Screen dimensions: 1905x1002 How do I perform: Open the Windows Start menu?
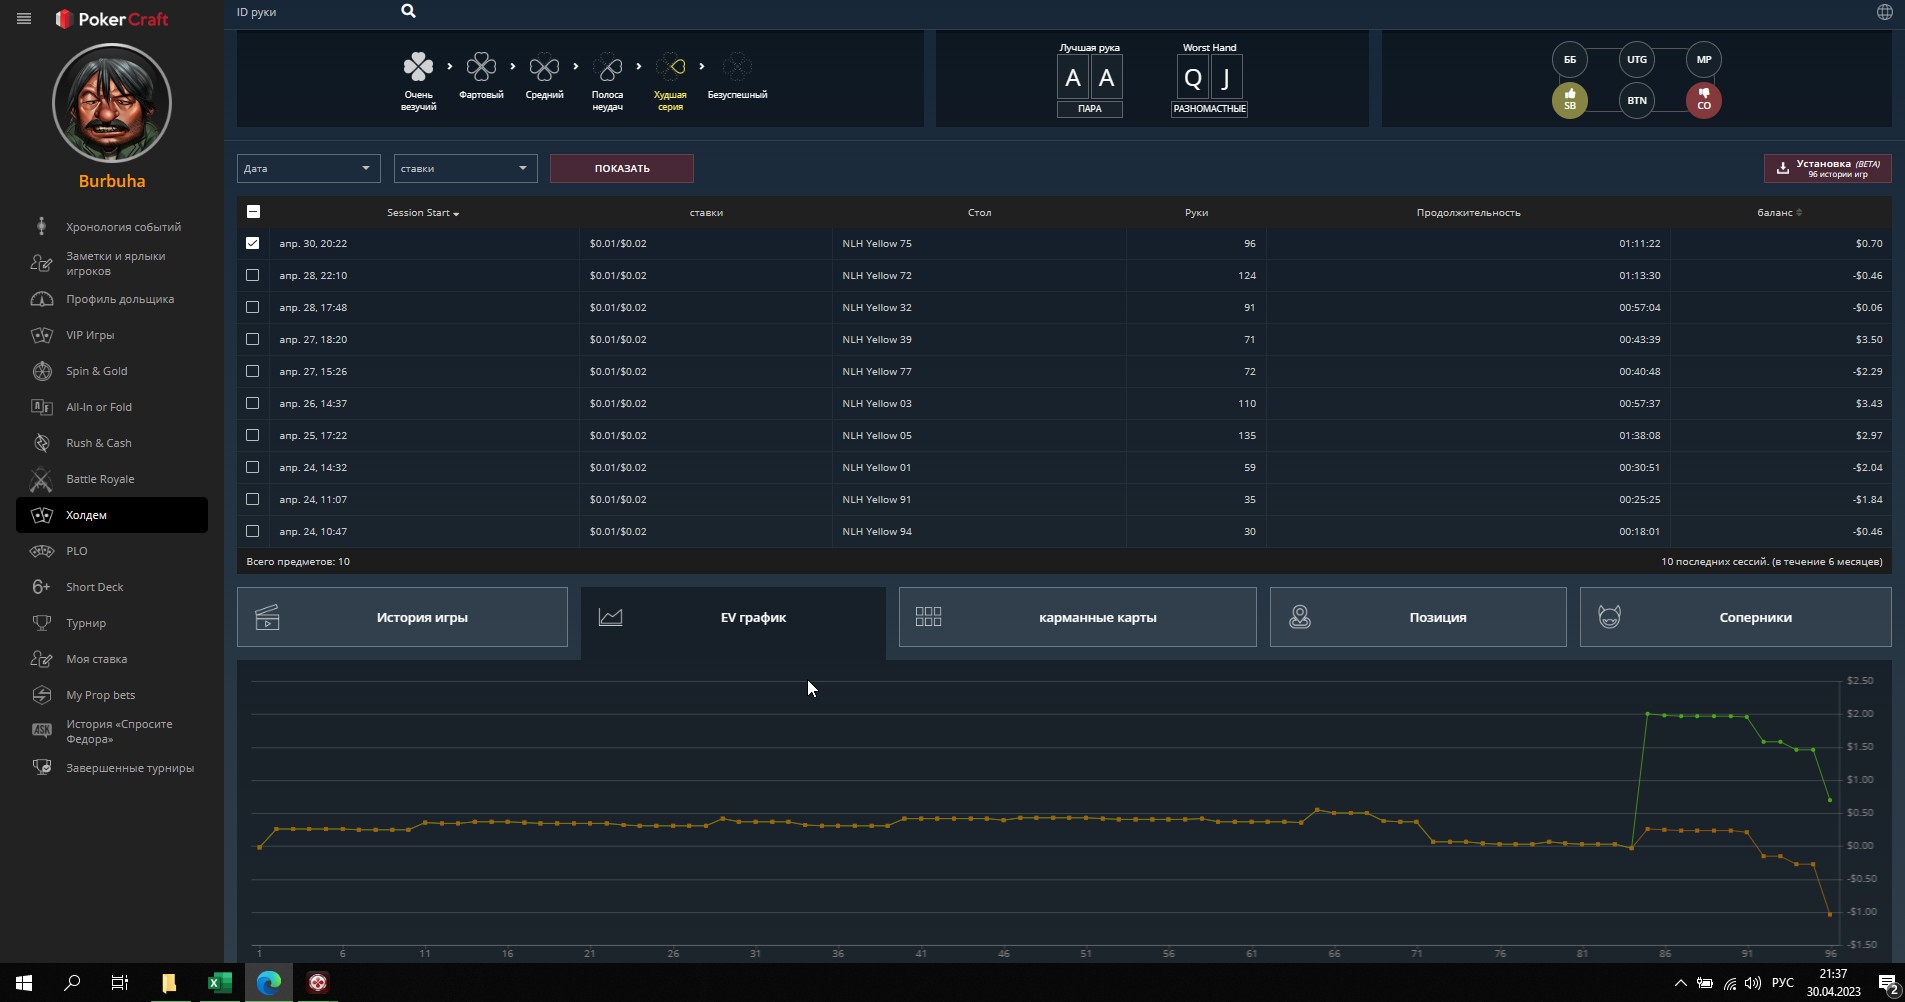coord(24,983)
